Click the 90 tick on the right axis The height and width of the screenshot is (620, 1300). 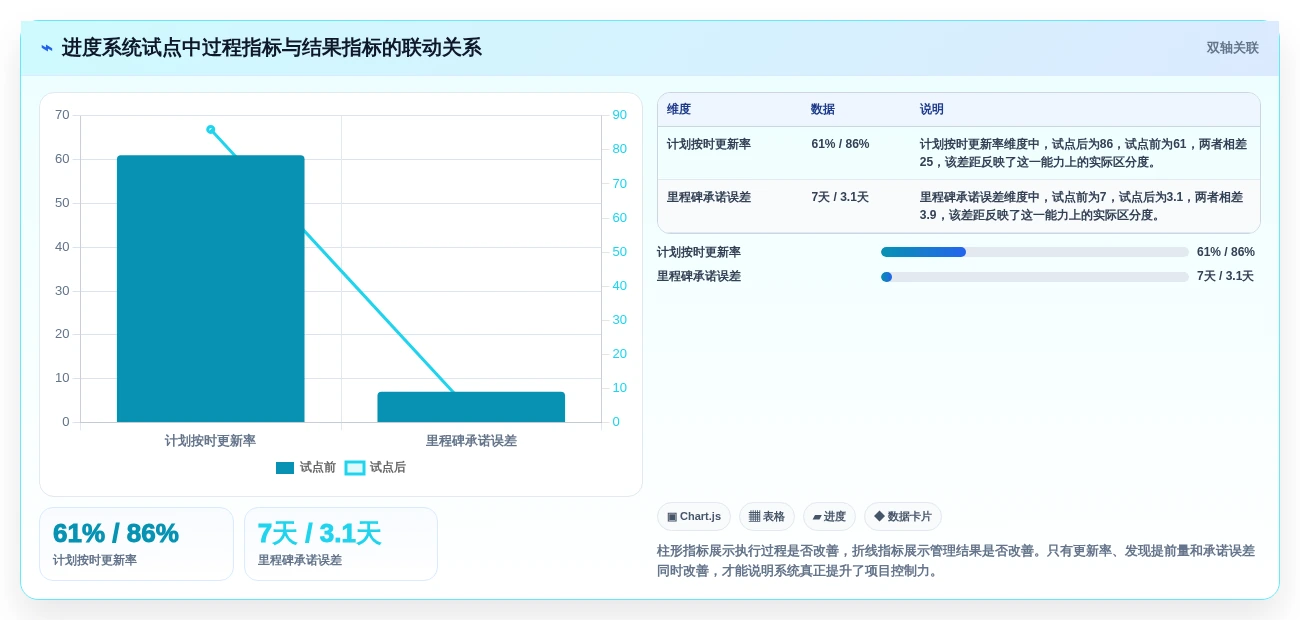point(620,115)
